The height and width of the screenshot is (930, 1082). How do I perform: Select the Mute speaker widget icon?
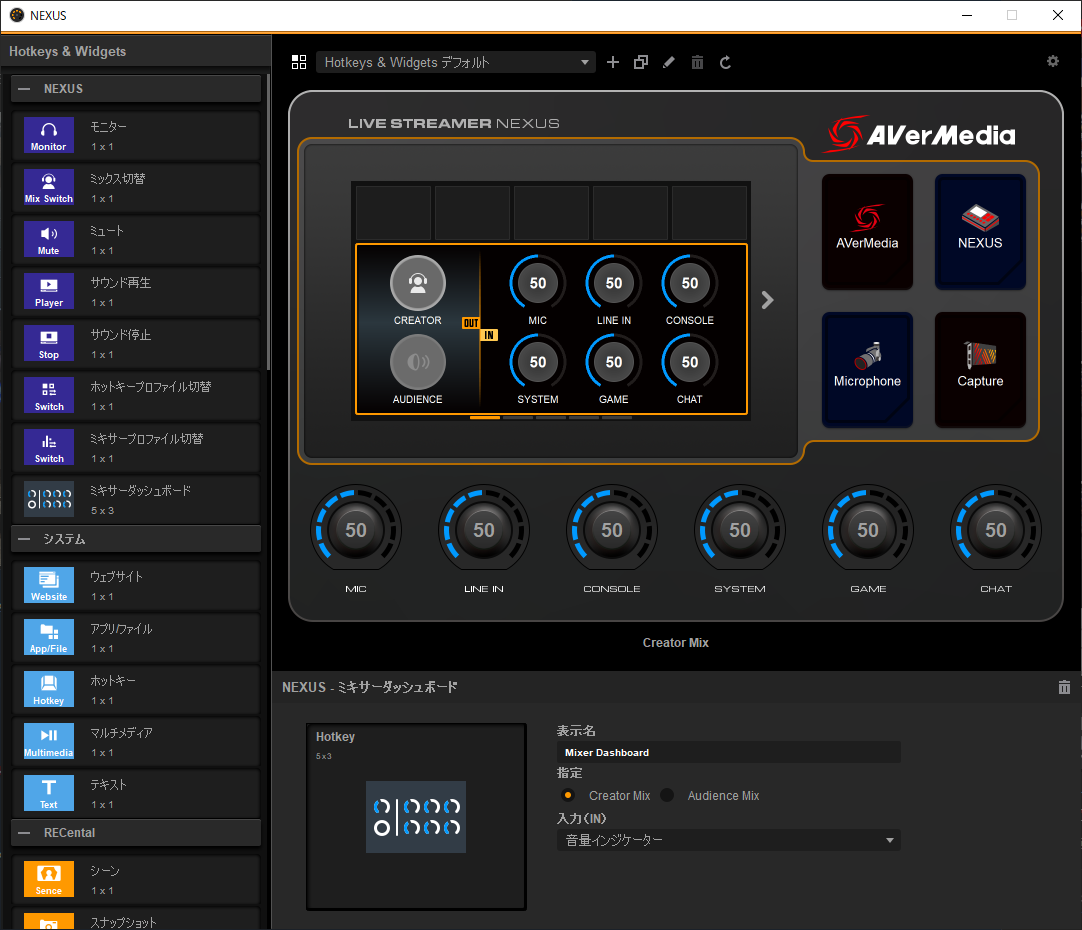[48, 239]
